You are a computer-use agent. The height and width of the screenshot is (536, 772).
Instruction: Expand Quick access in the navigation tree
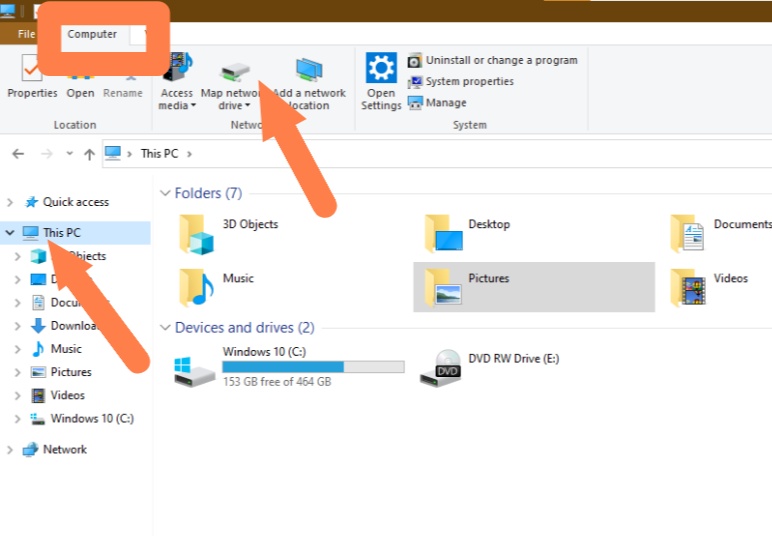(x=9, y=202)
